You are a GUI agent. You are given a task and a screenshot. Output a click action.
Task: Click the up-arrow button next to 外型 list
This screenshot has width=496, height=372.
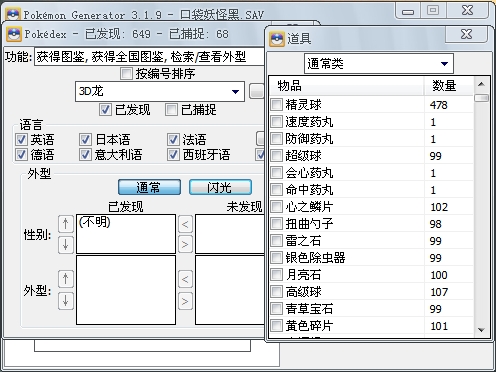point(66,279)
